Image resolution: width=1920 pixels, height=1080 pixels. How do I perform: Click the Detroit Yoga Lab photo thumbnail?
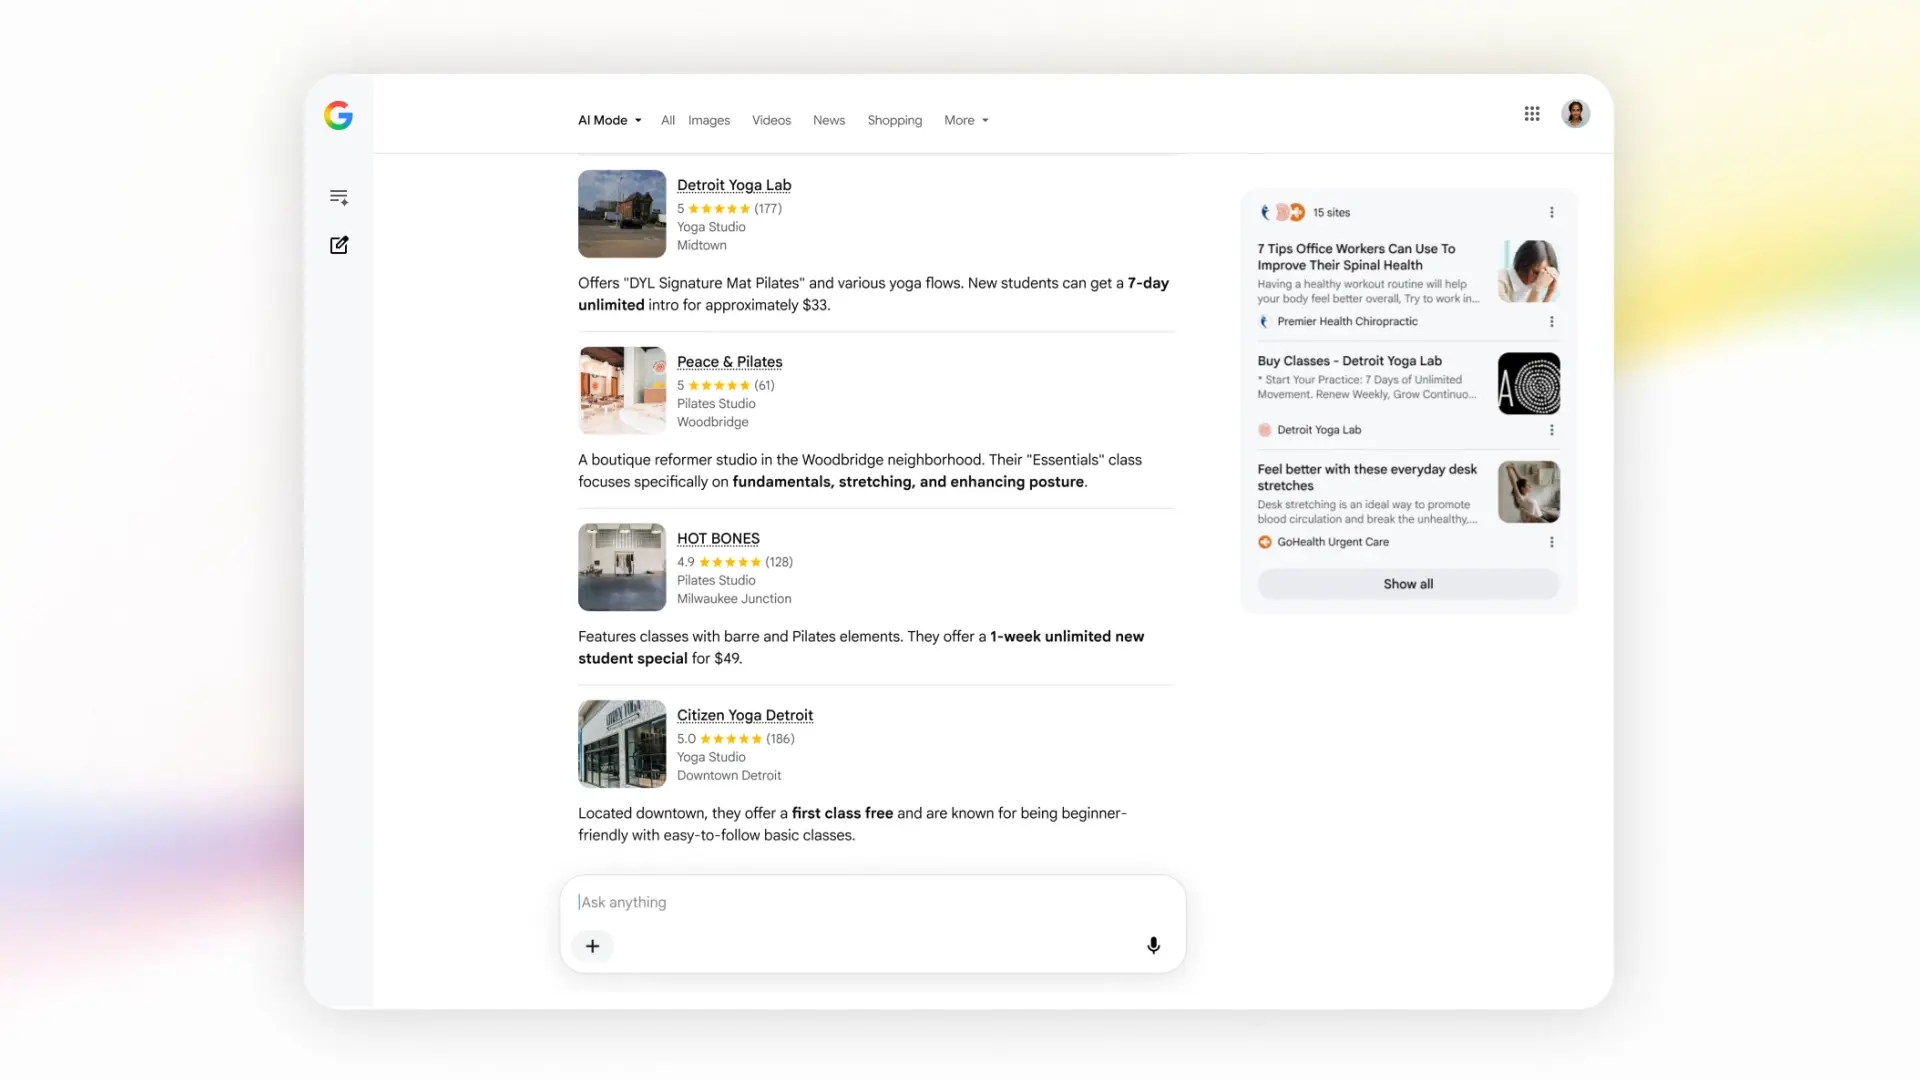tap(622, 214)
